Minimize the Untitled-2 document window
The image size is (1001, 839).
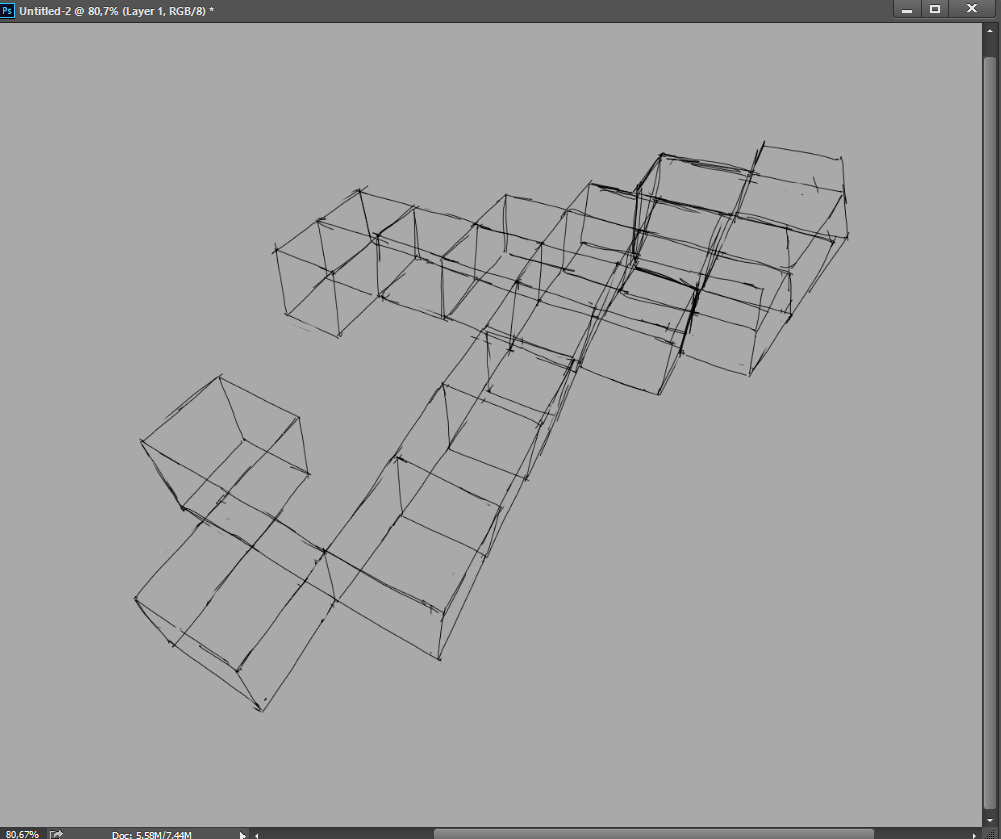907,9
